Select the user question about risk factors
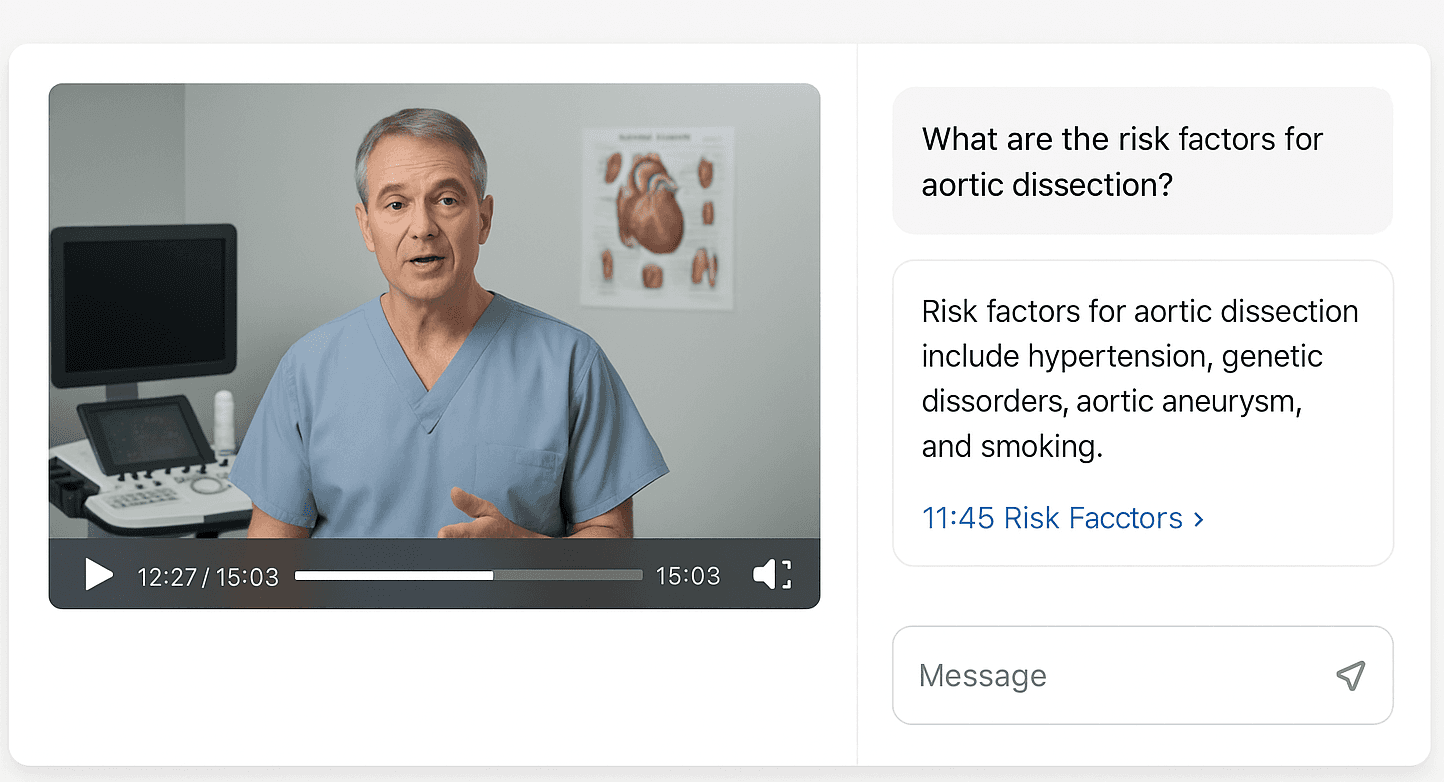This screenshot has width=1444, height=782. pos(1142,161)
